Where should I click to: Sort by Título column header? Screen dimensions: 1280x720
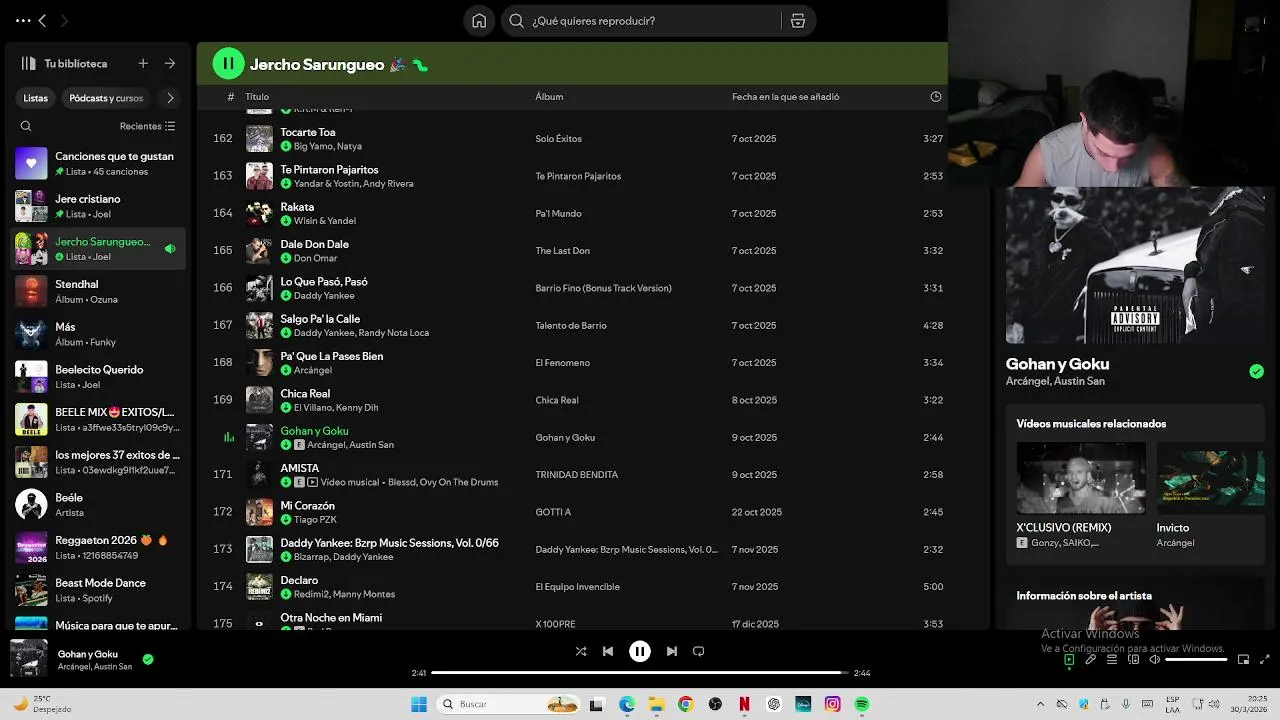pos(257,97)
